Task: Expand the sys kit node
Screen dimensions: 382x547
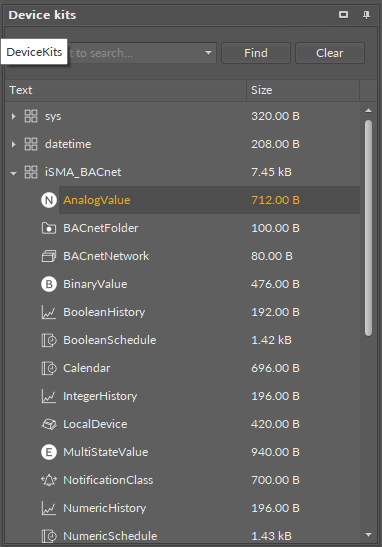Action: [x=14, y=116]
